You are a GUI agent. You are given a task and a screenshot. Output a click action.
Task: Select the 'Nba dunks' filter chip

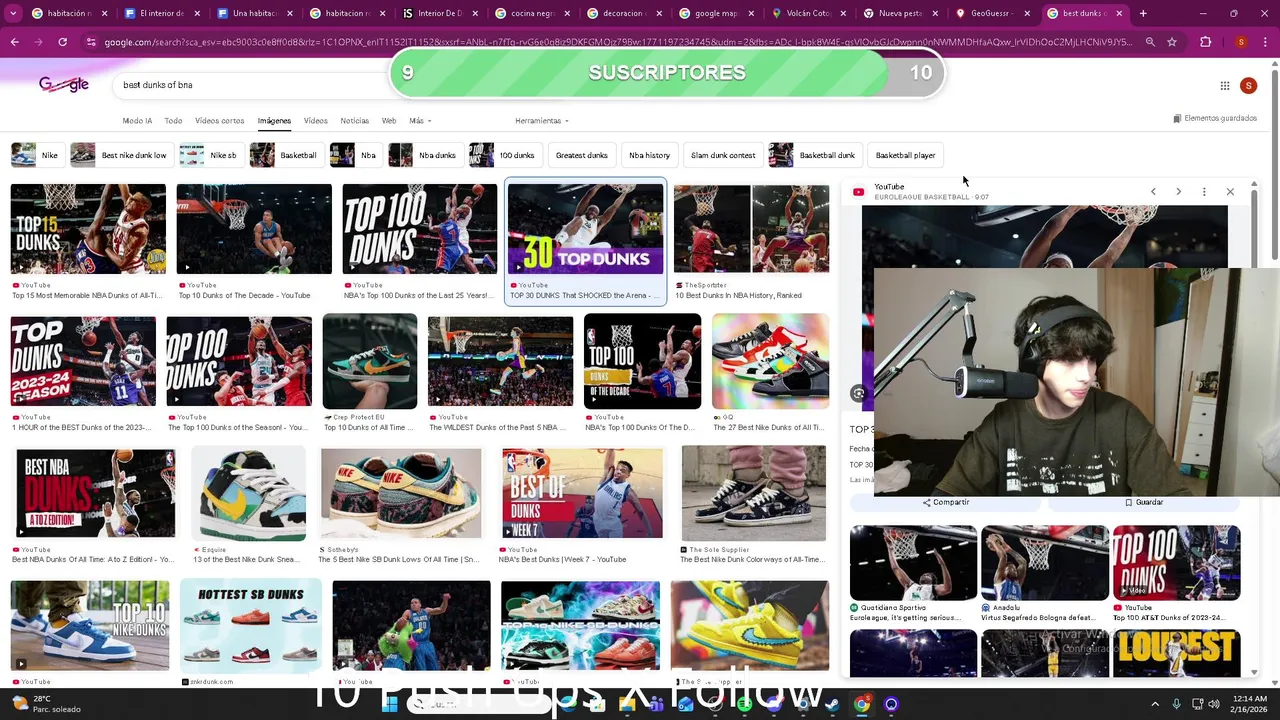coord(425,155)
